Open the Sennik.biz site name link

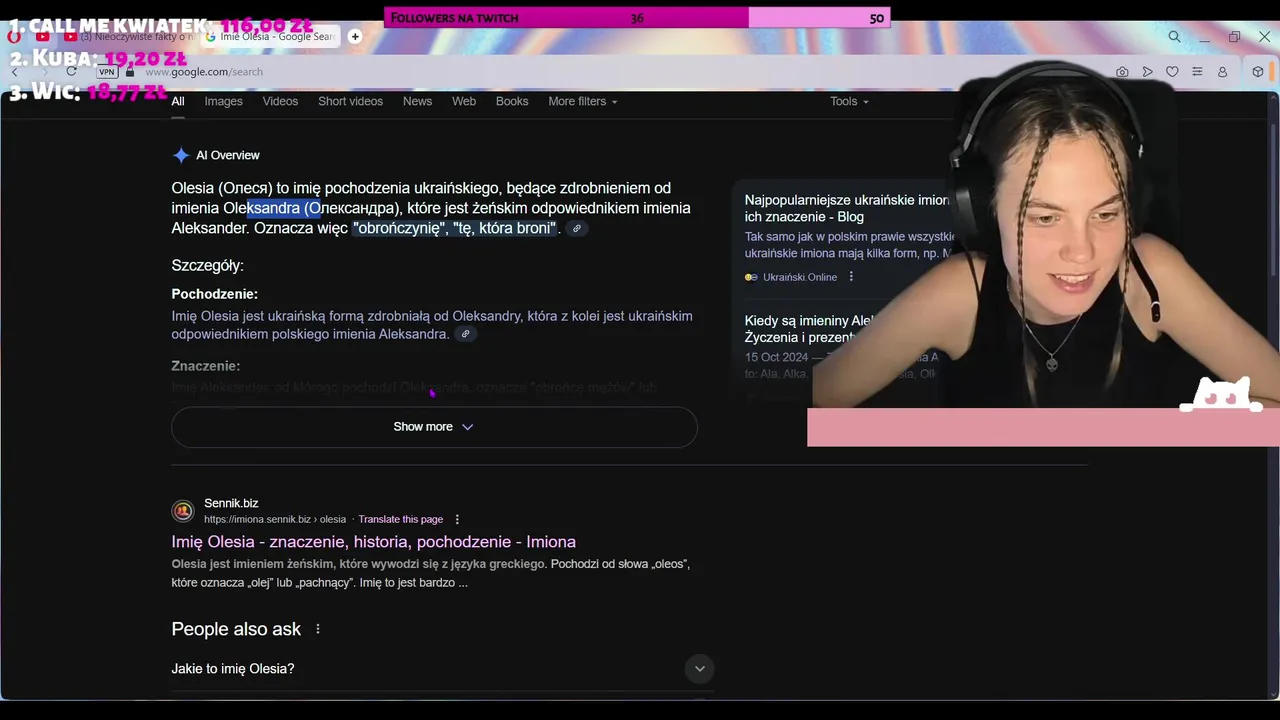231,503
